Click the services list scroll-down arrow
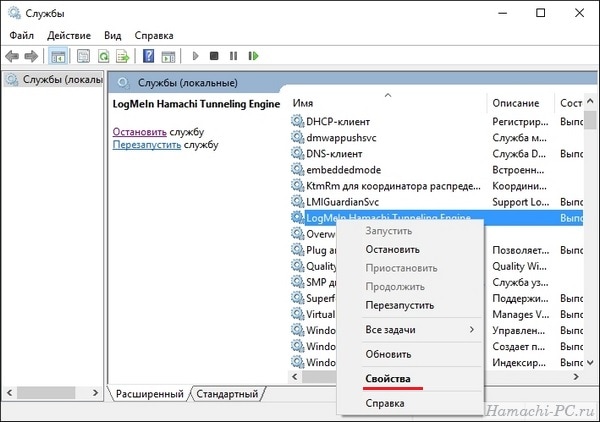 coord(590,362)
